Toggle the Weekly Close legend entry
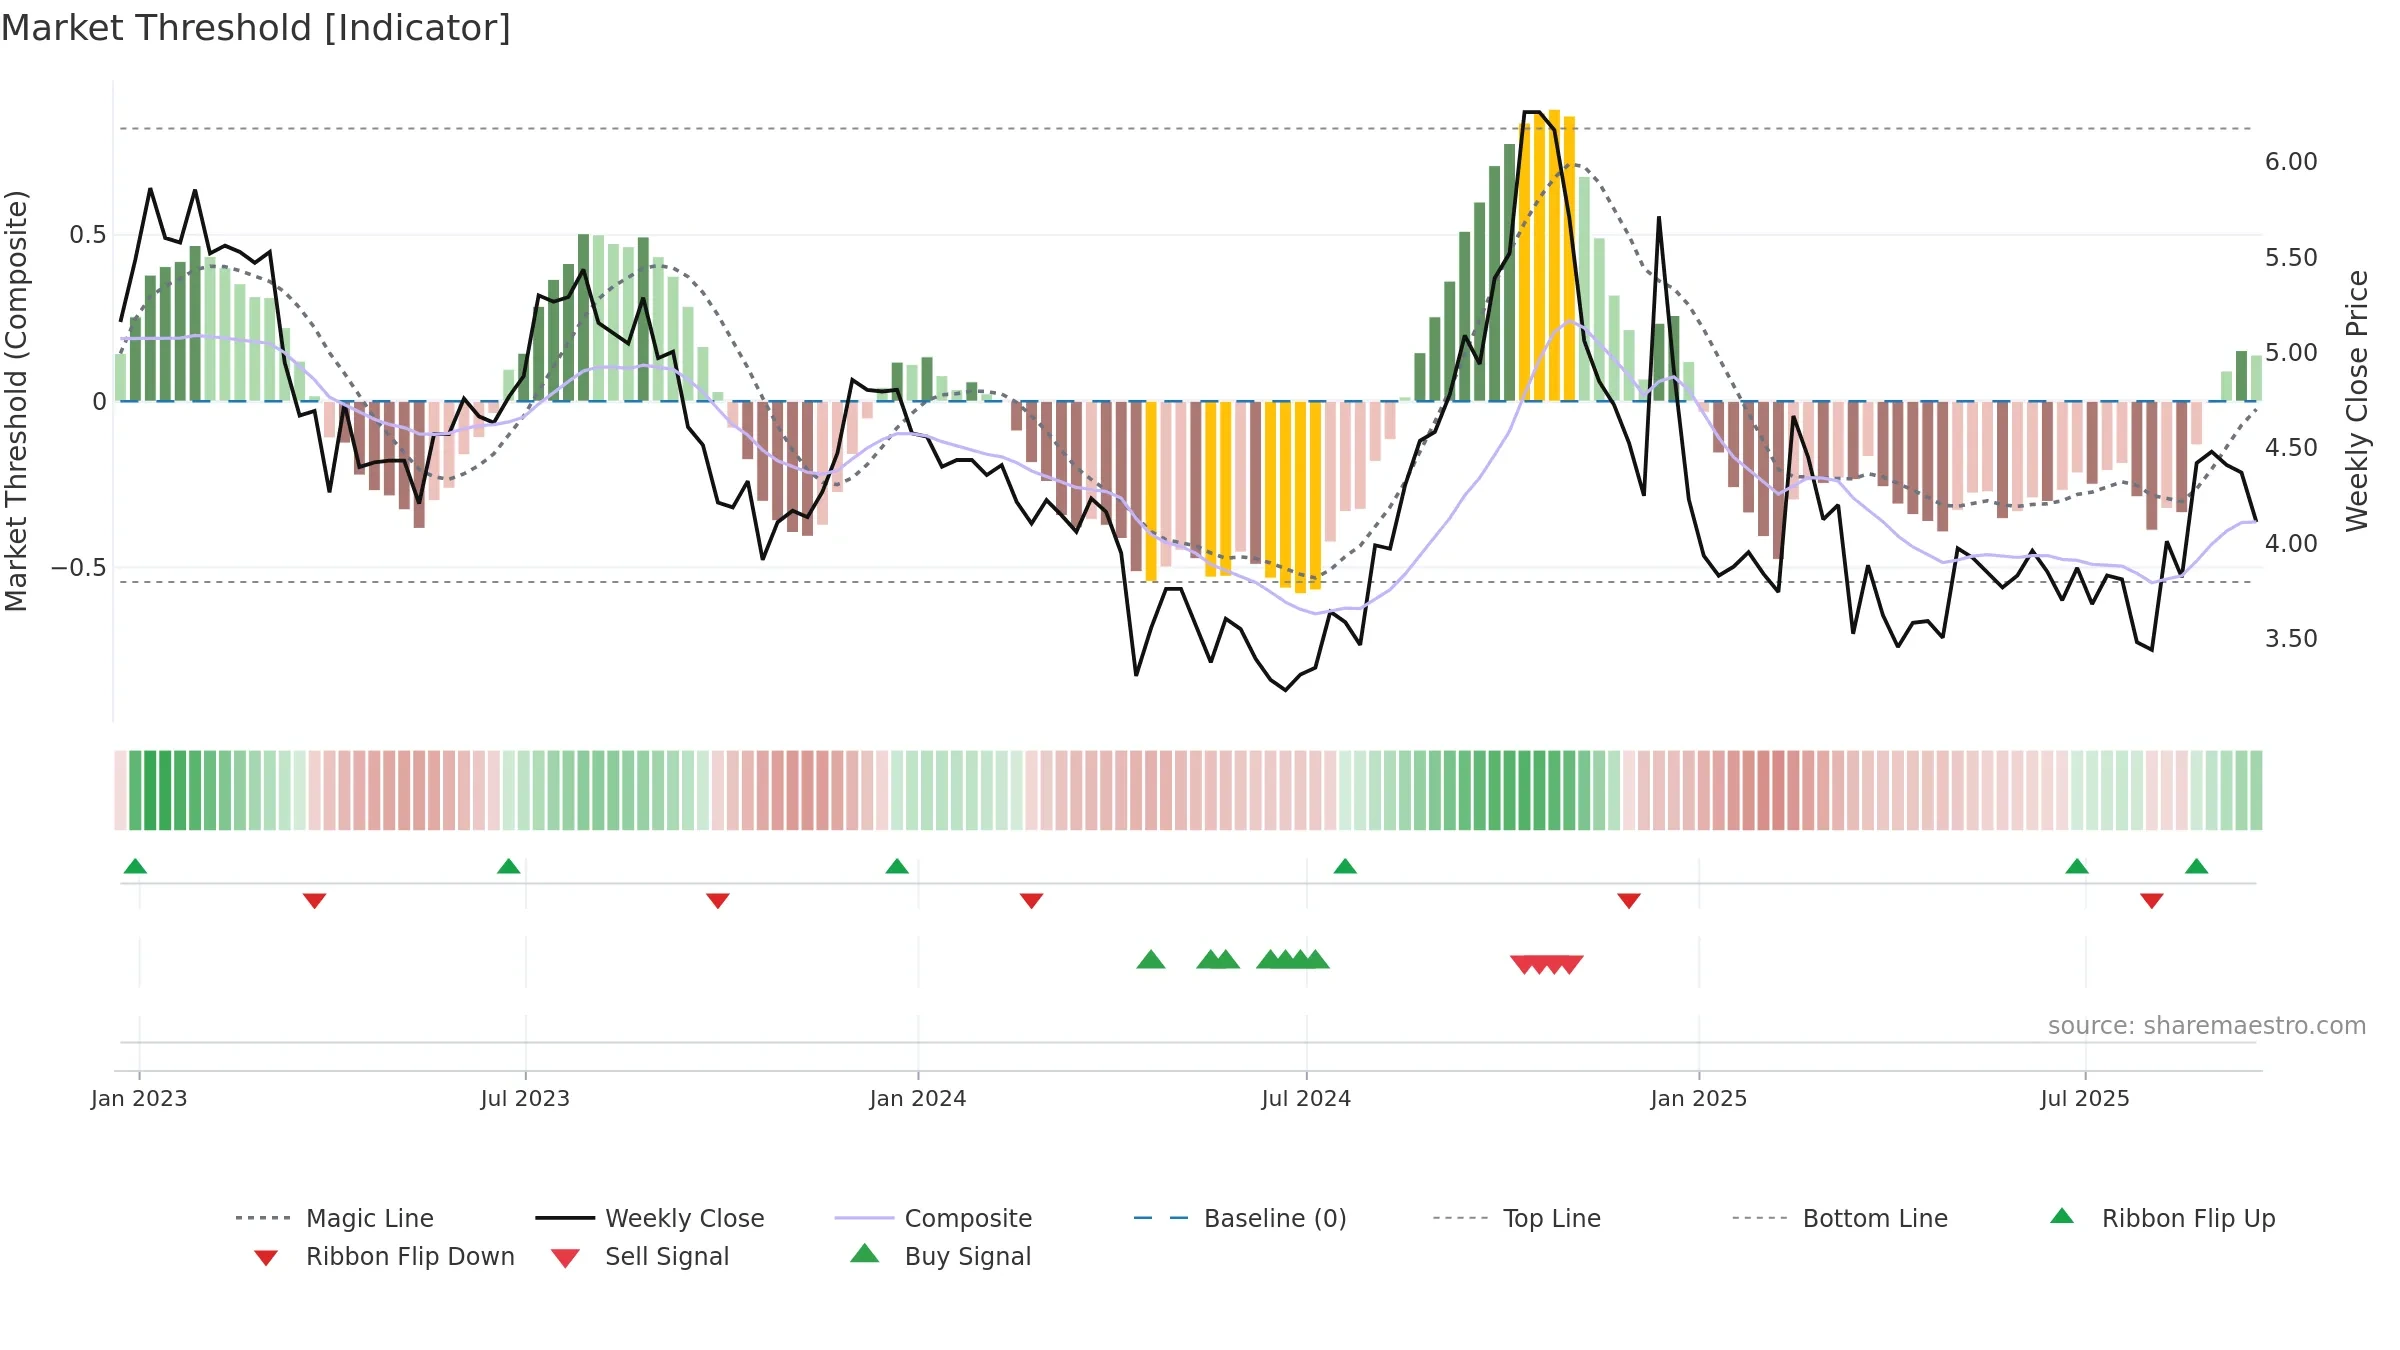This screenshot has height=1350, width=2400. pyautogui.click(x=649, y=1218)
